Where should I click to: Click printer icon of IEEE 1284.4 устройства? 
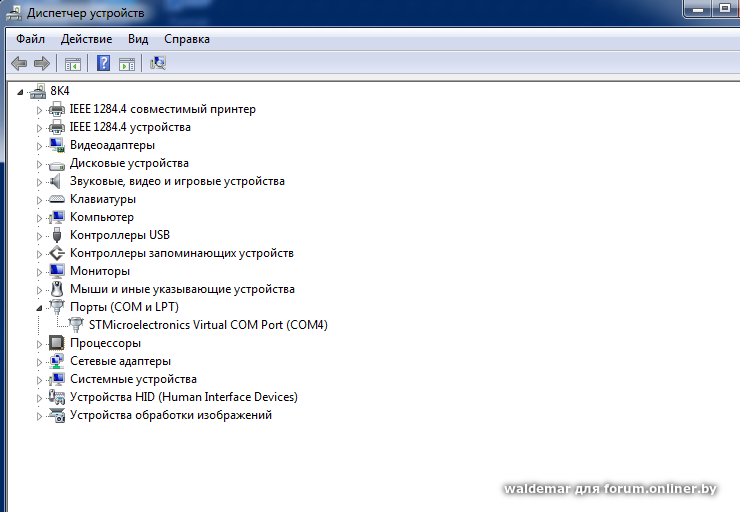coord(57,127)
